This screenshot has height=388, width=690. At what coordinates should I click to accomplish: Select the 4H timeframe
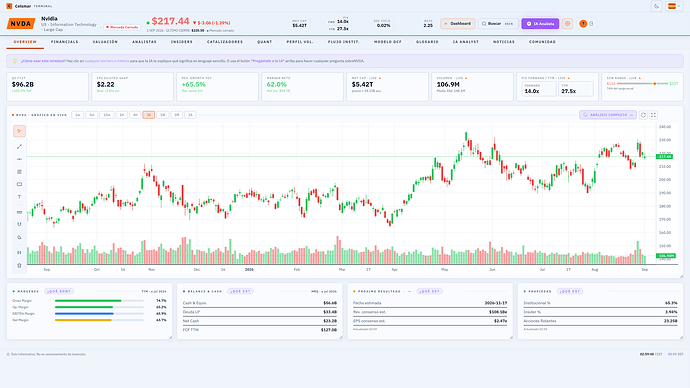click(135, 115)
